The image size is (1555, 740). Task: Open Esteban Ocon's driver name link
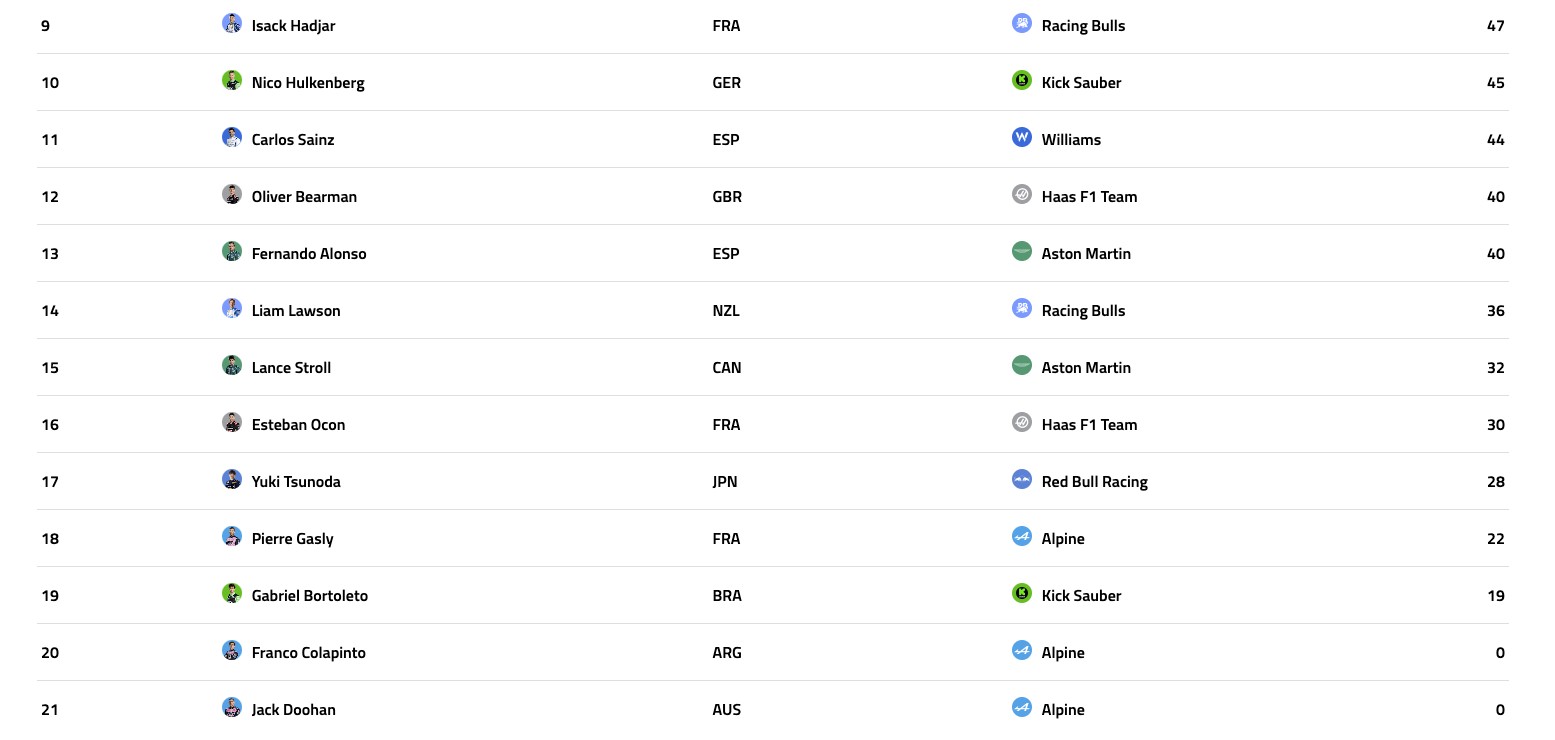pos(298,425)
